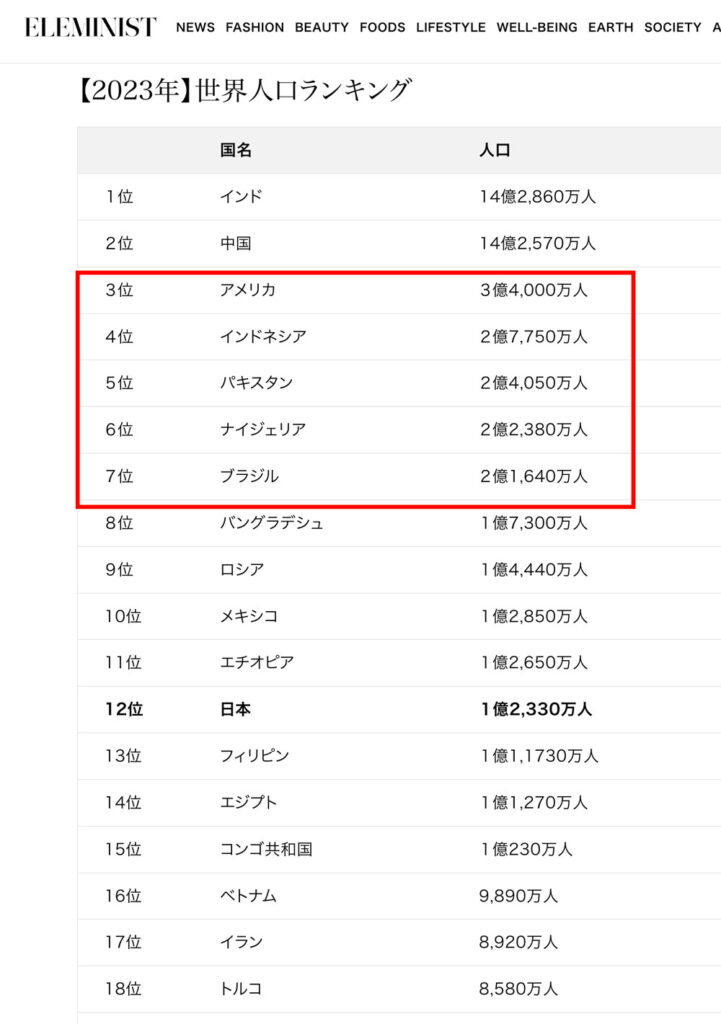Open the NEWS menu item

click(x=195, y=27)
